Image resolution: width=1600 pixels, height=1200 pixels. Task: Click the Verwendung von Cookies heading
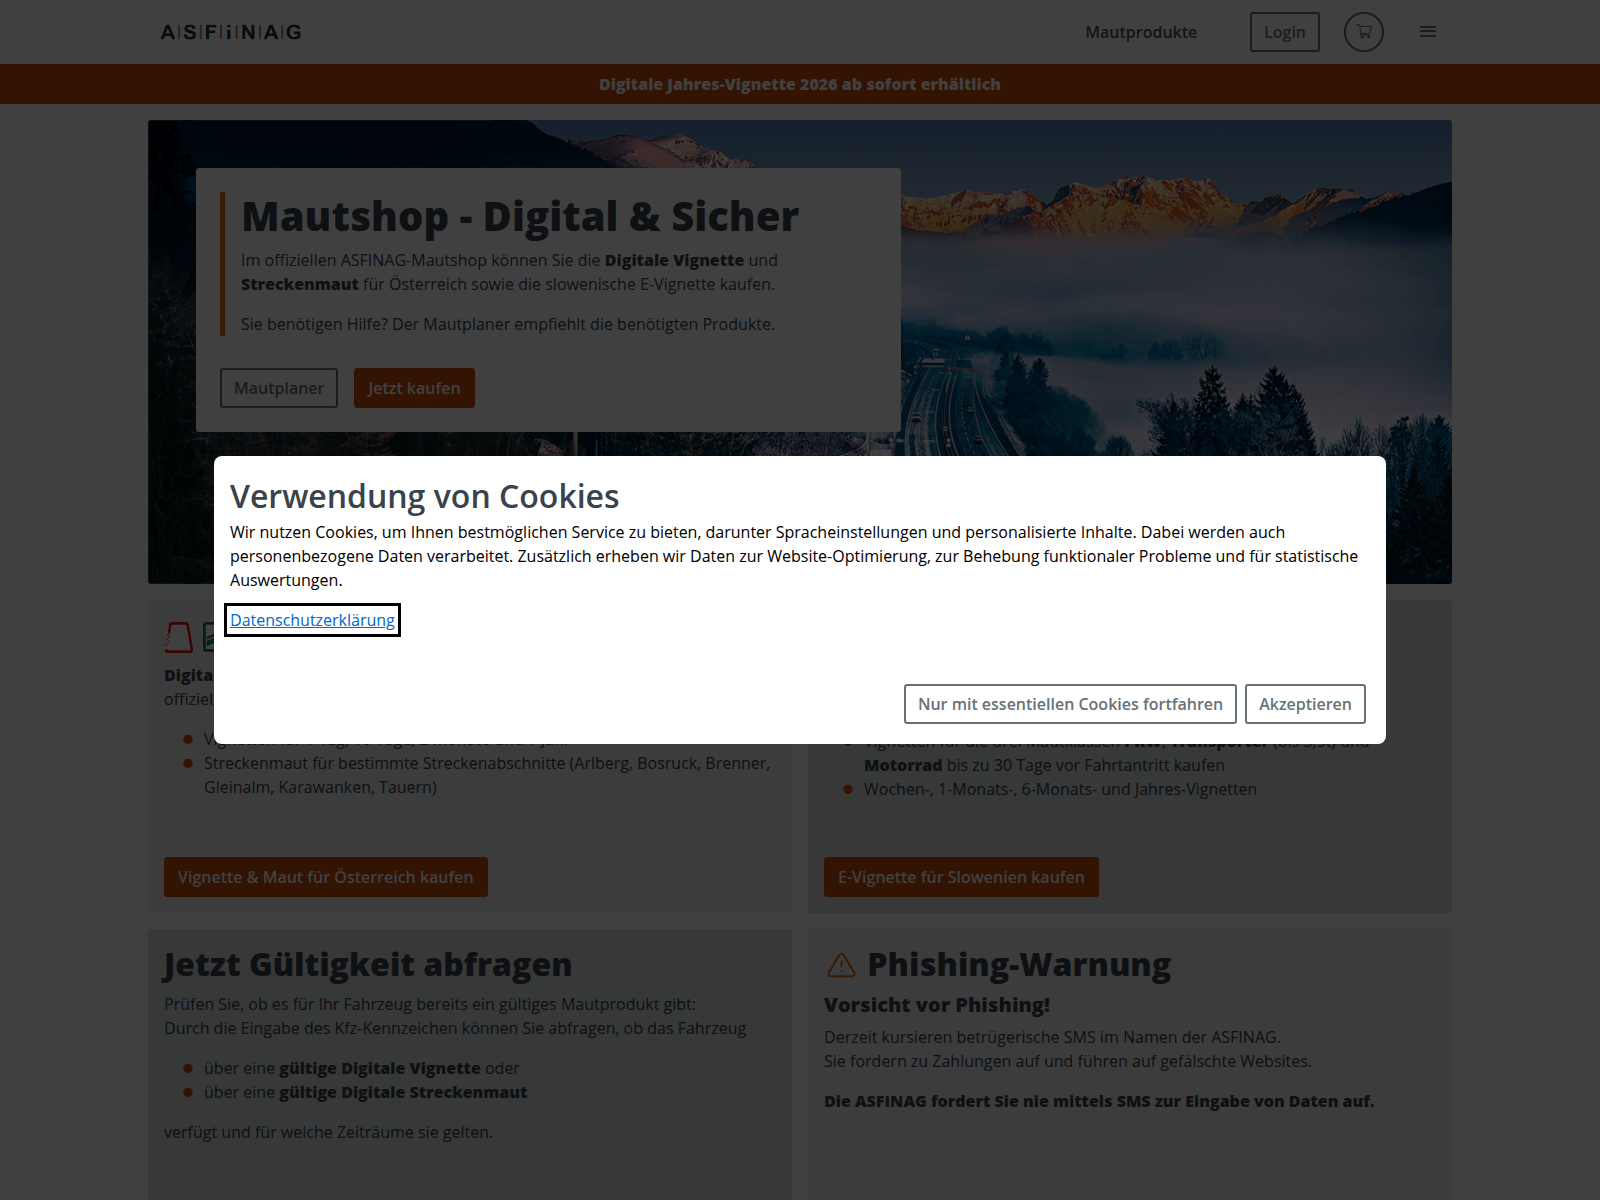pyautogui.click(x=425, y=496)
